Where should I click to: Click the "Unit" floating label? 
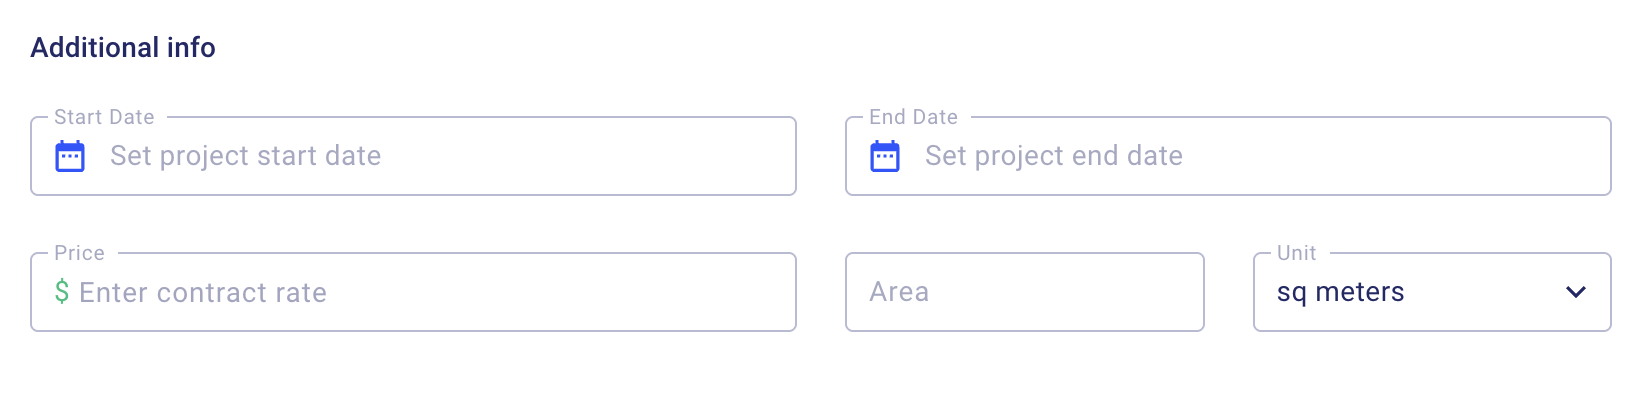(x=1296, y=253)
